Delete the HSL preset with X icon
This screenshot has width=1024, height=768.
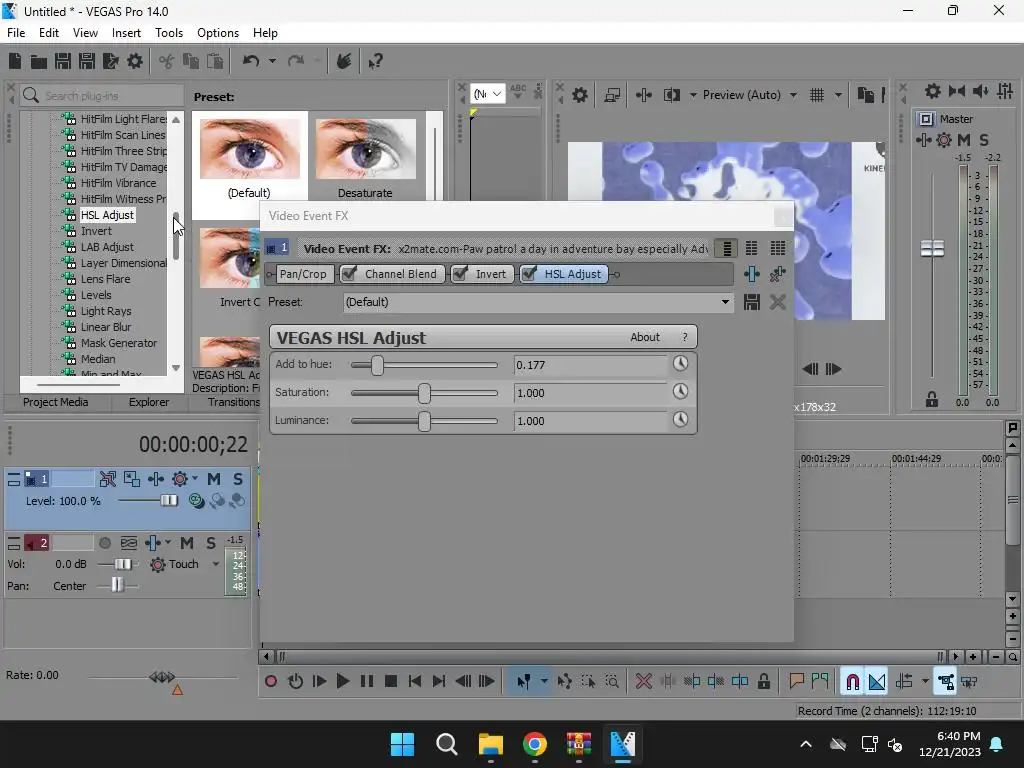[x=777, y=302]
